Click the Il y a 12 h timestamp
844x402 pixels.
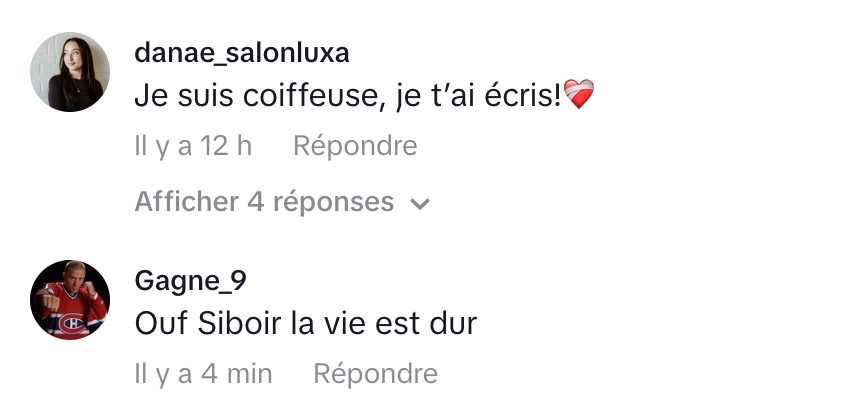(193, 146)
